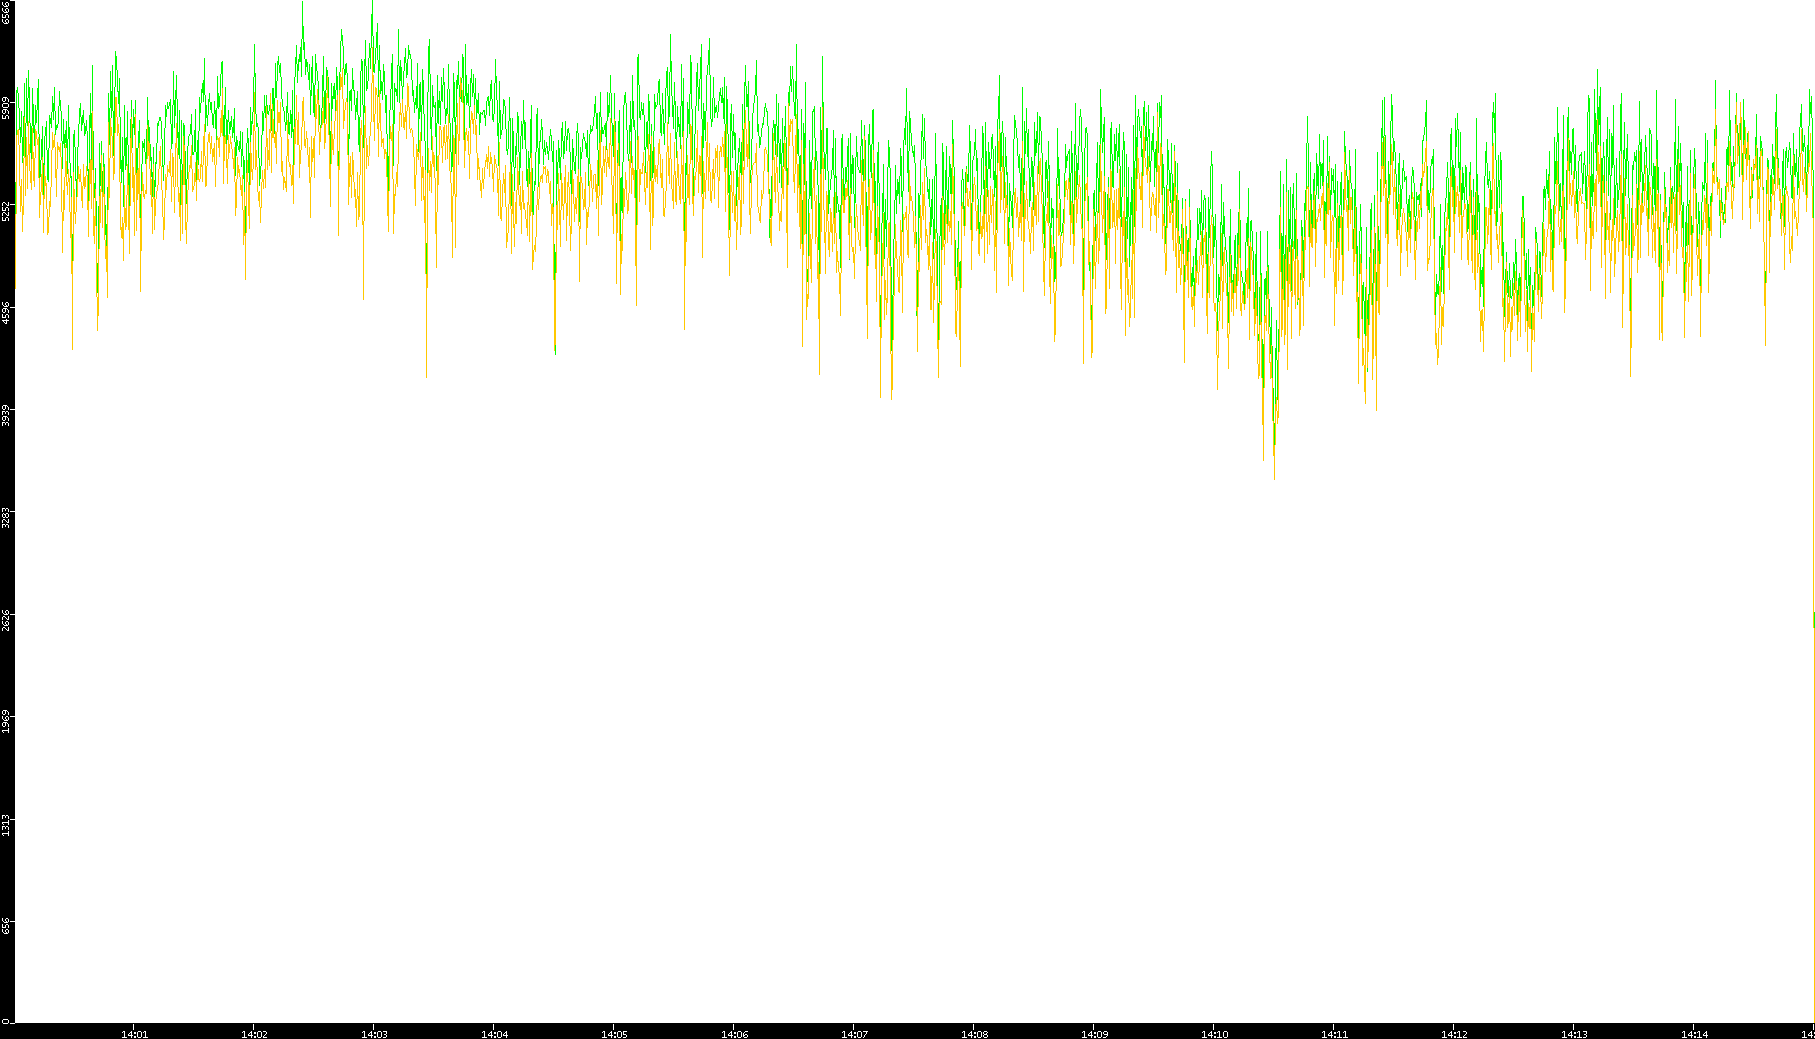This screenshot has height=1039, width=1815.
Task: Click the 14:05 time axis label
Action: pos(614,1034)
